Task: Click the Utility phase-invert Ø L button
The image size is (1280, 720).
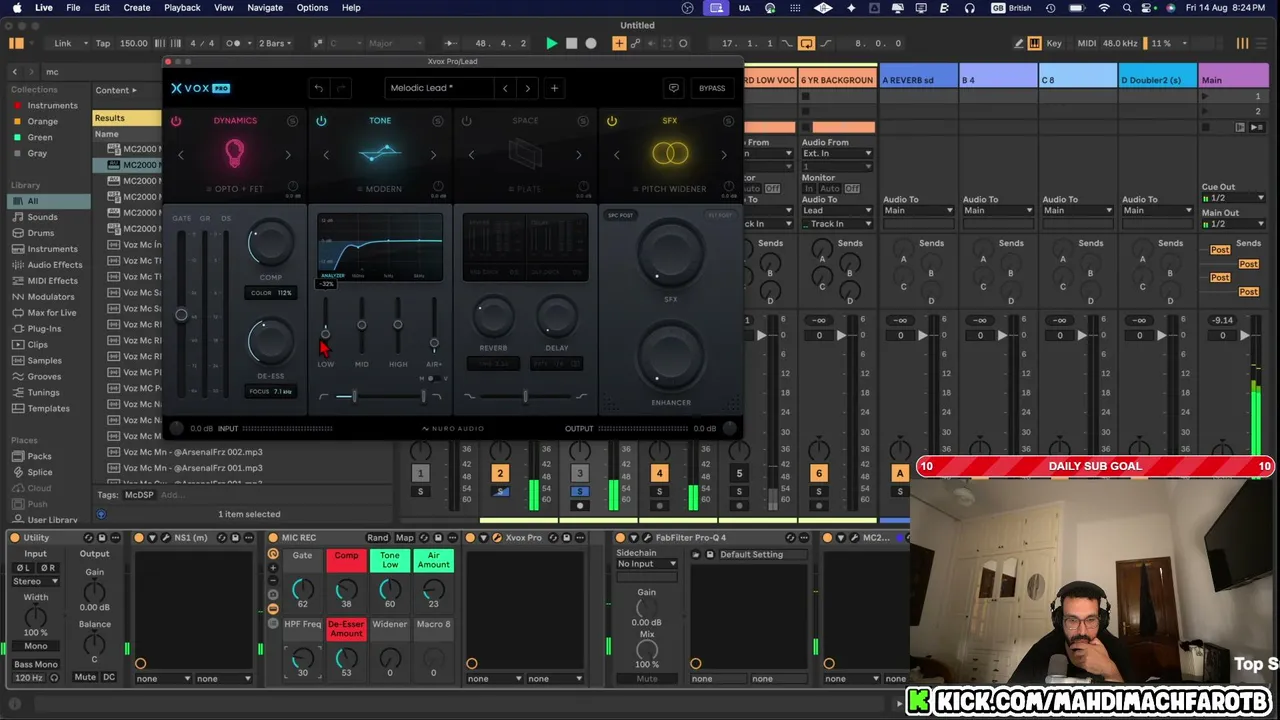Action: click(x=22, y=568)
